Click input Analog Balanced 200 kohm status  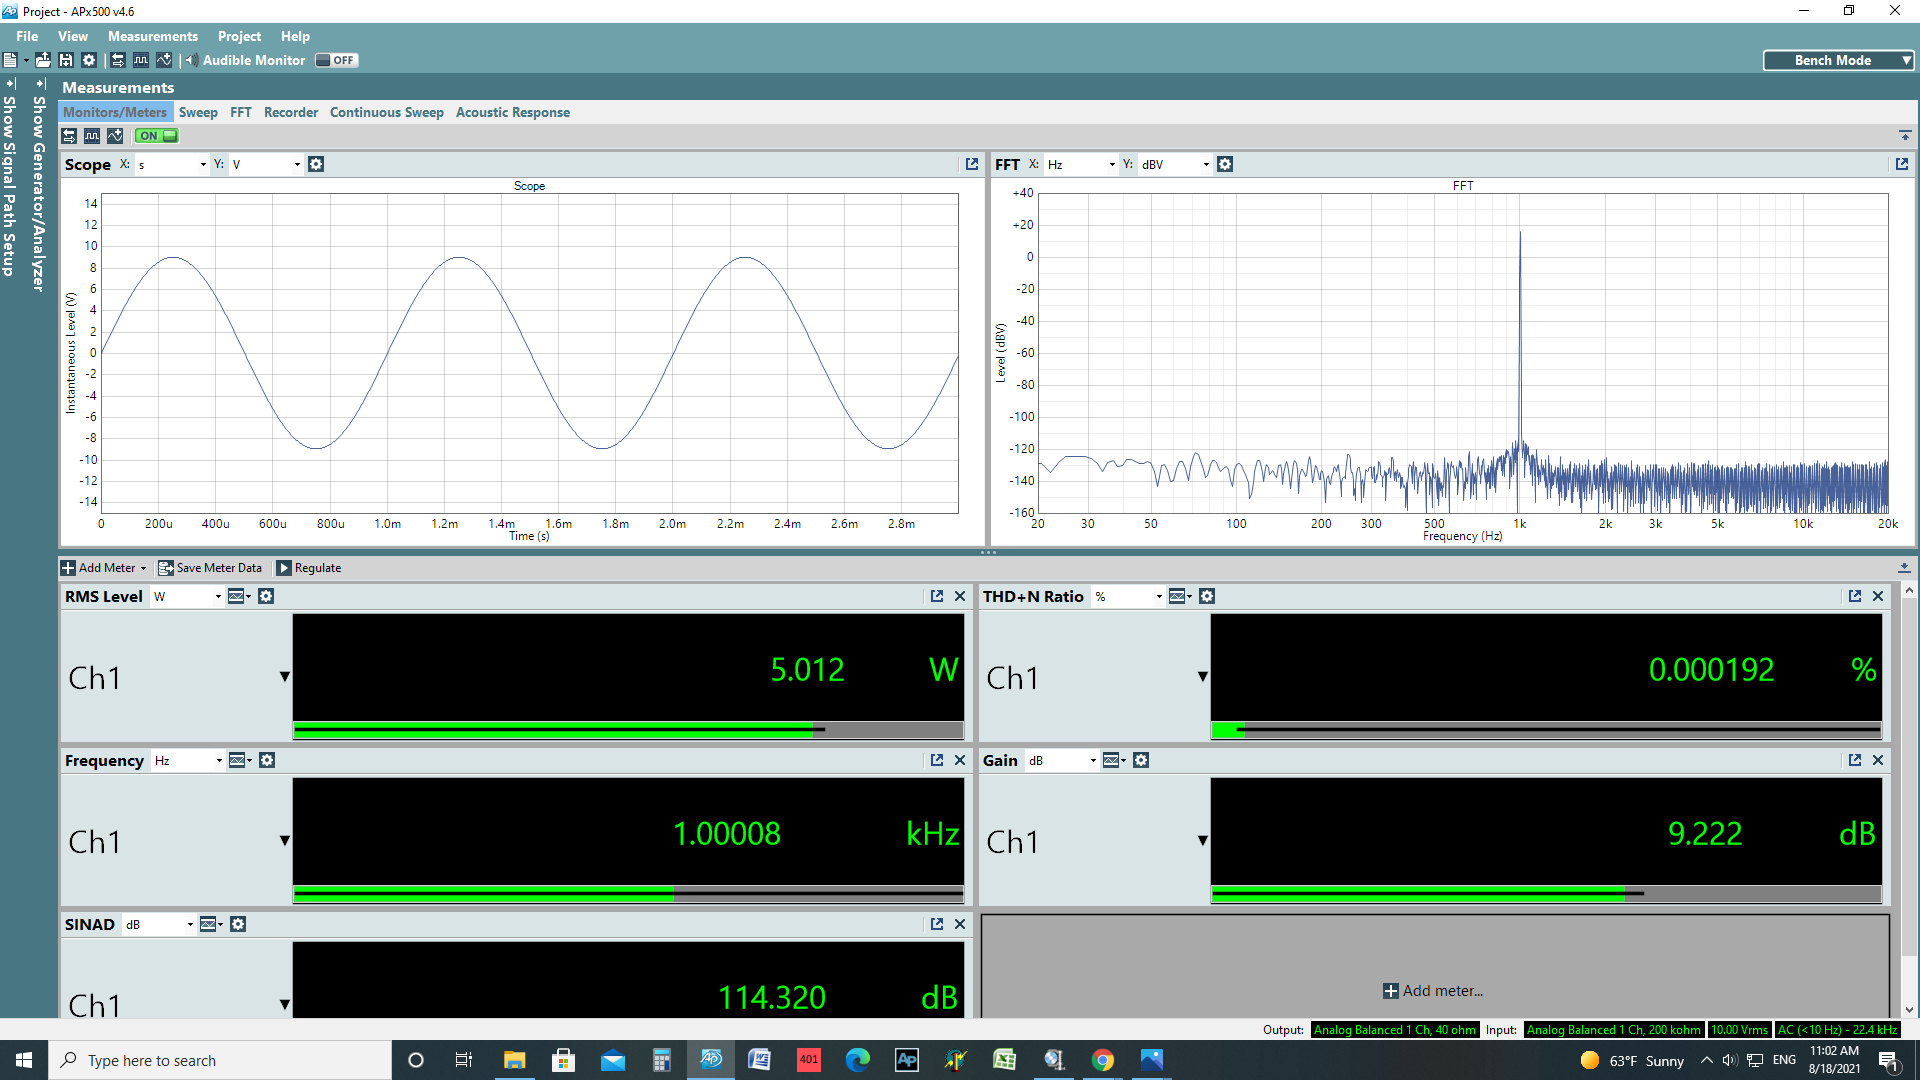(x=1613, y=1030)
